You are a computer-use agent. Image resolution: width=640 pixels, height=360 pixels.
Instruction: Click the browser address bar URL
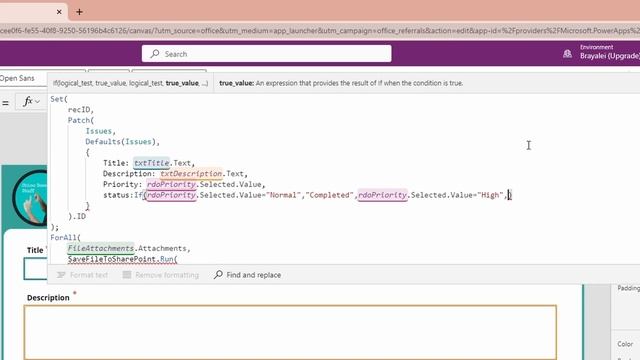pos(320,31)
